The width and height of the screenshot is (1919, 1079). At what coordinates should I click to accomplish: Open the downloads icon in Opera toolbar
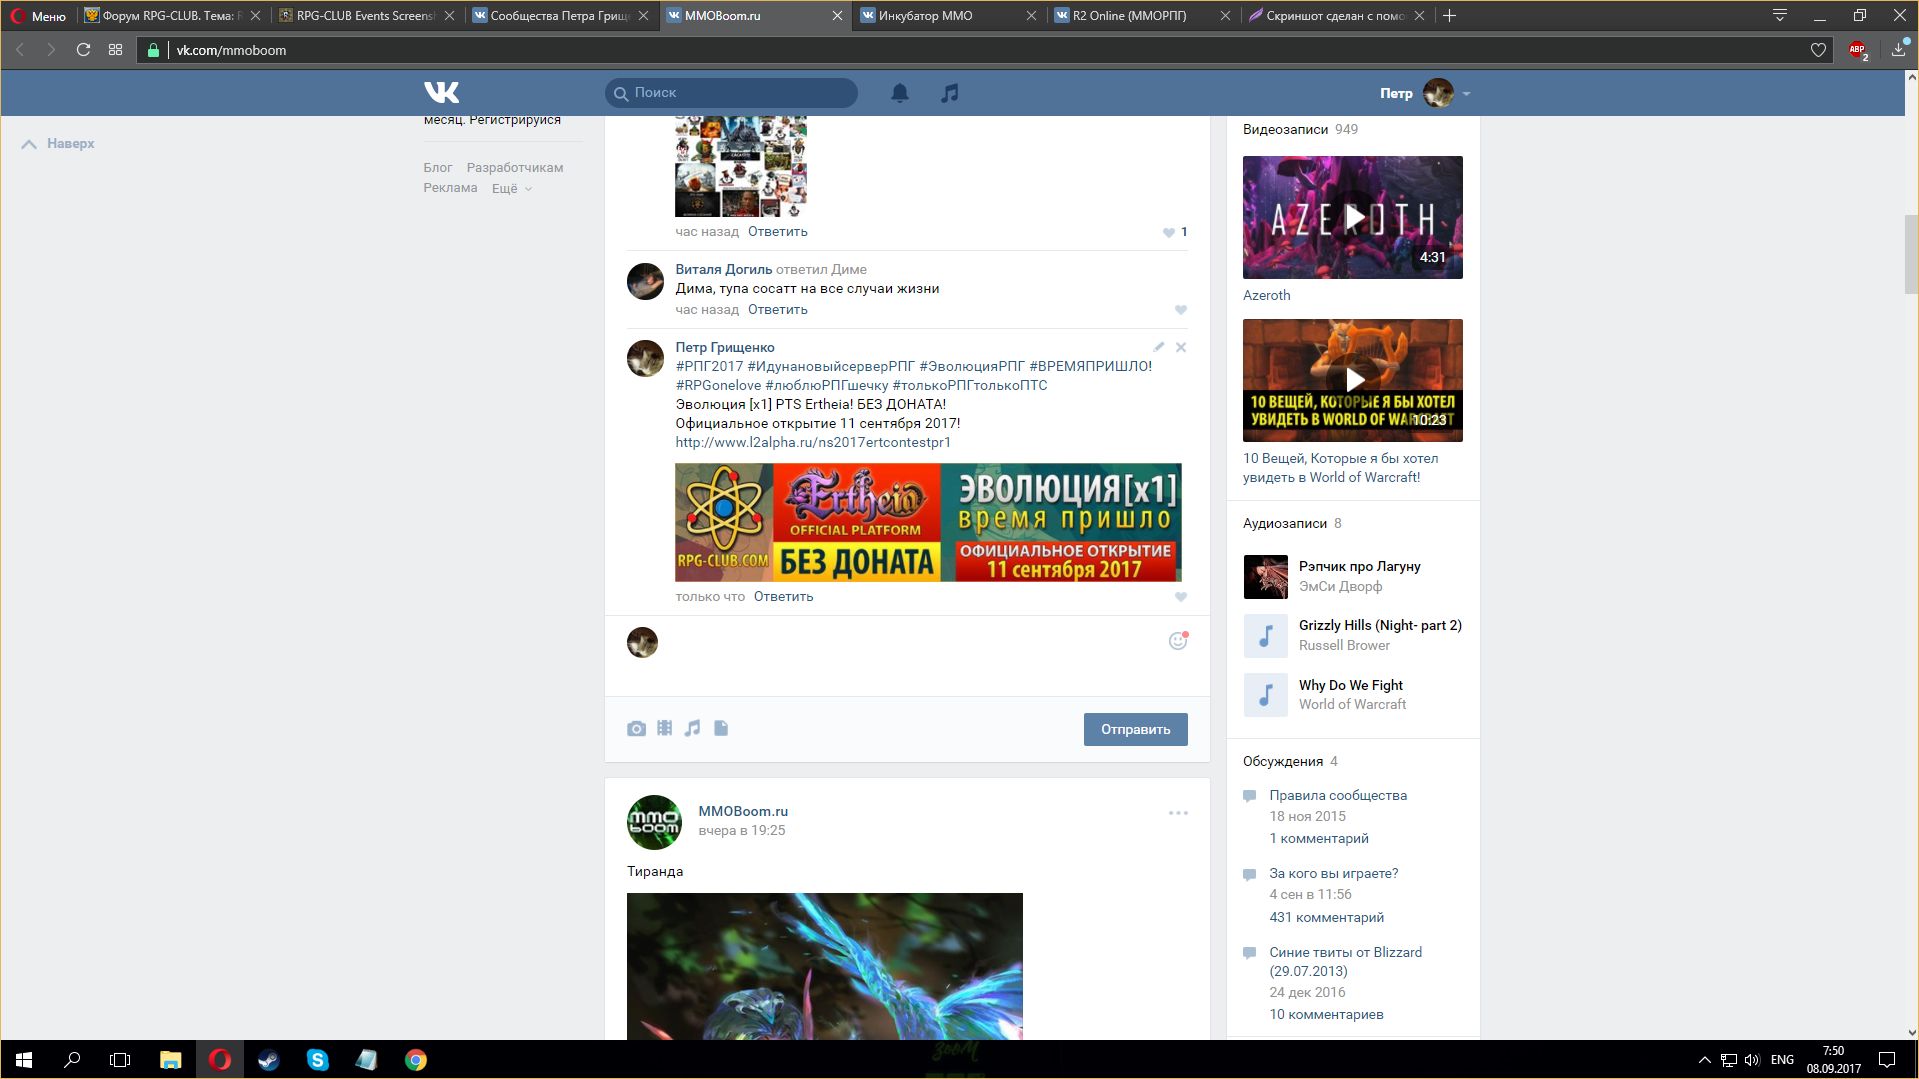[x=1899, y=50]
